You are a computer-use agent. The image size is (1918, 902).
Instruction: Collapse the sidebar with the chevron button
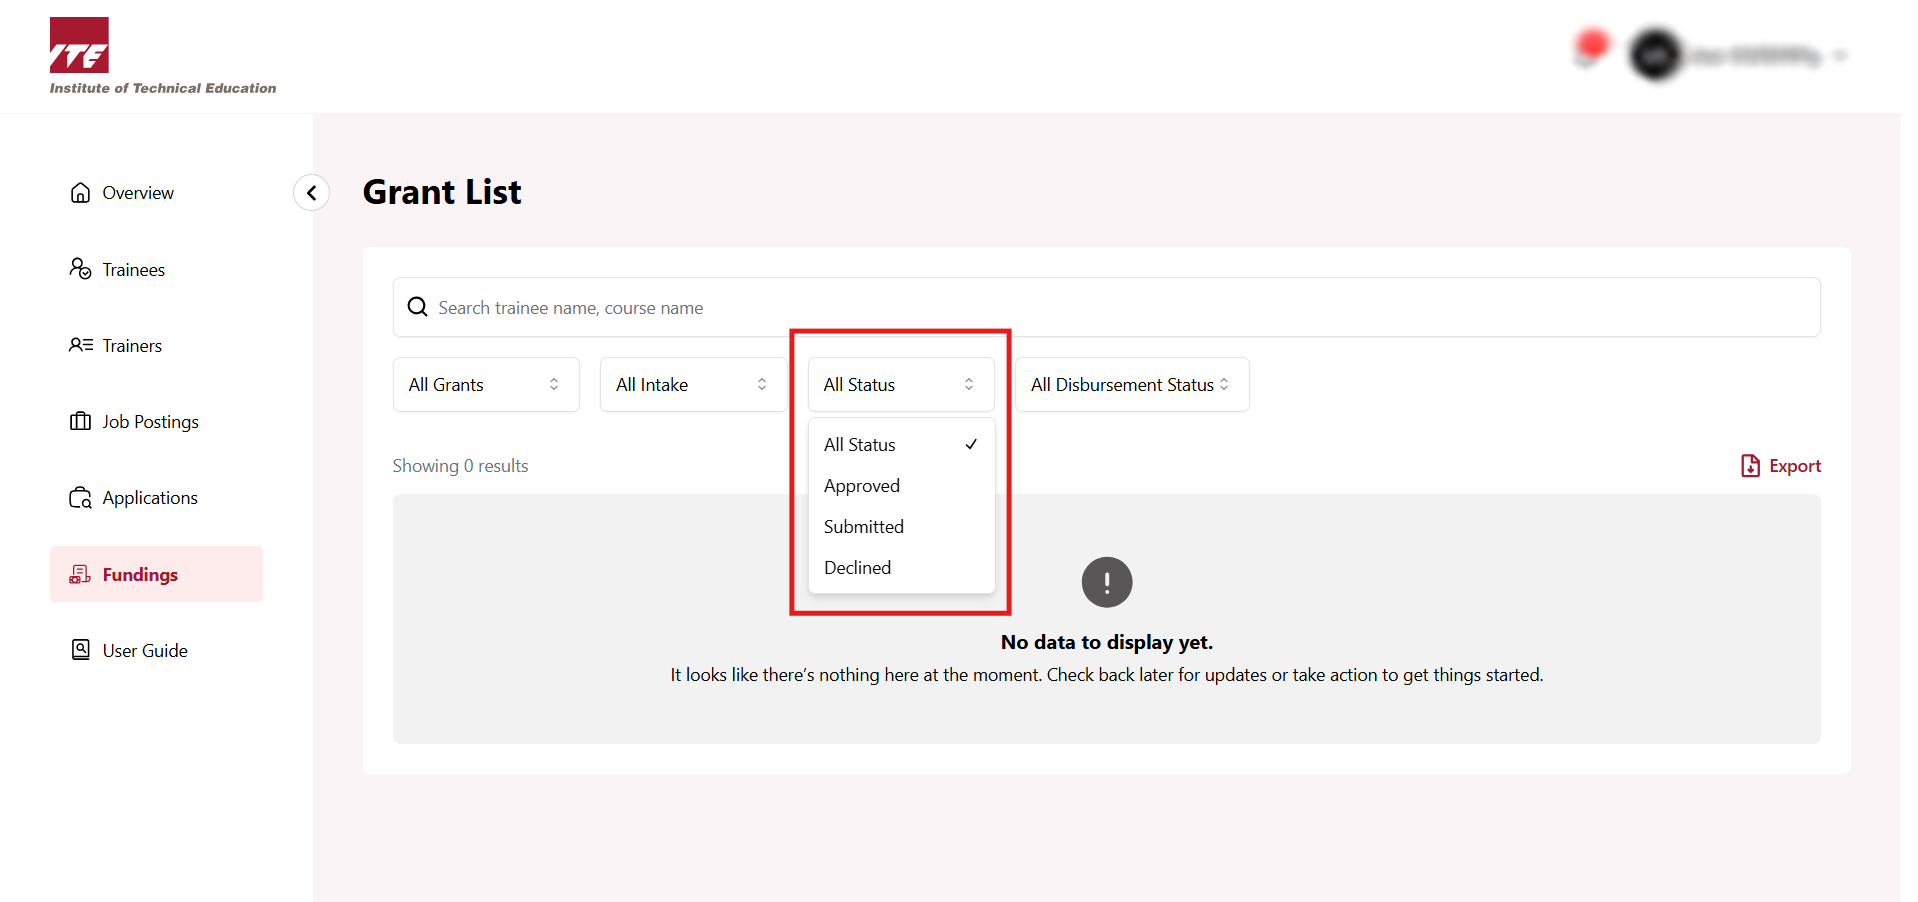click(x=311, y=193)
